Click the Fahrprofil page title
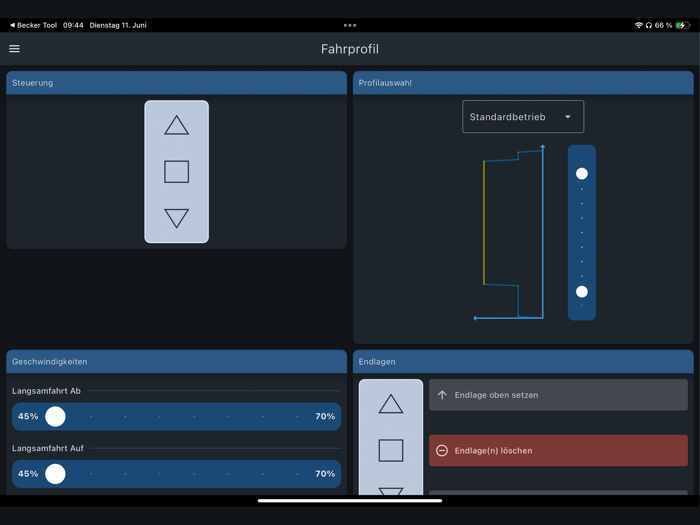Image resolution: width=700 pixels, height=525 pixels. click(x=350, y=49)
